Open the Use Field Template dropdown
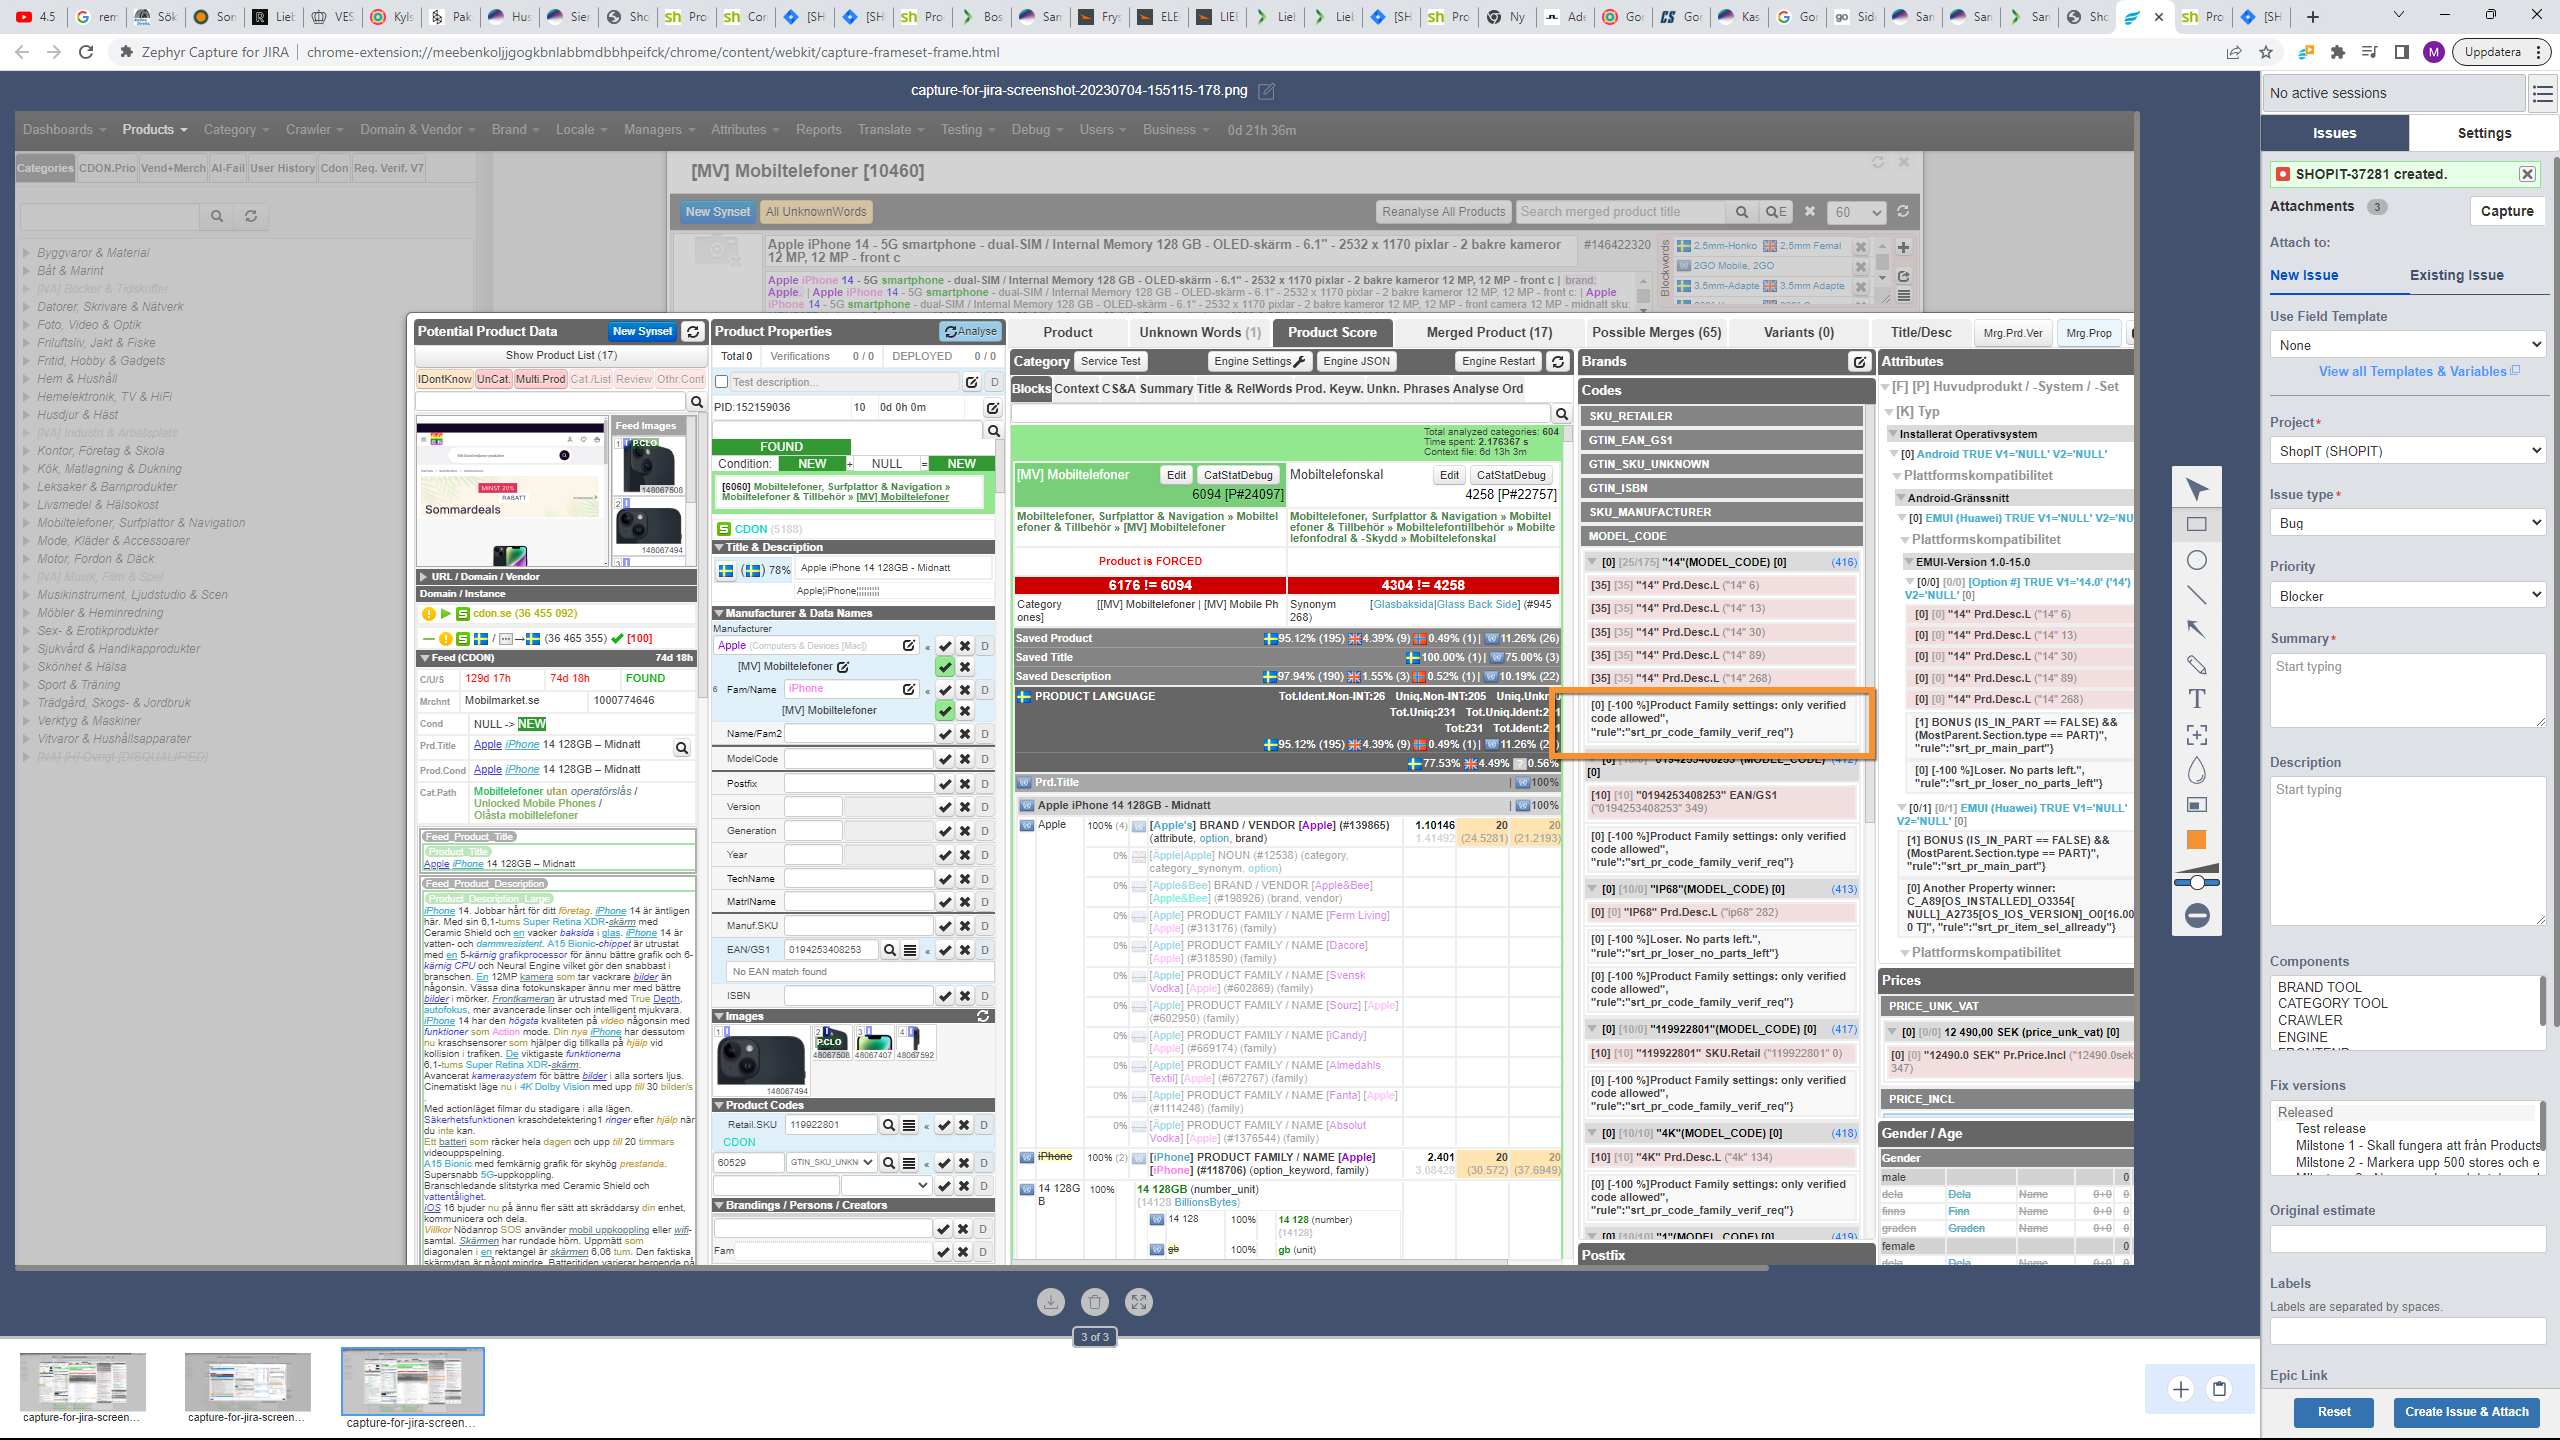This screenshot has height=1440, width=2560. pos(2407,345)
